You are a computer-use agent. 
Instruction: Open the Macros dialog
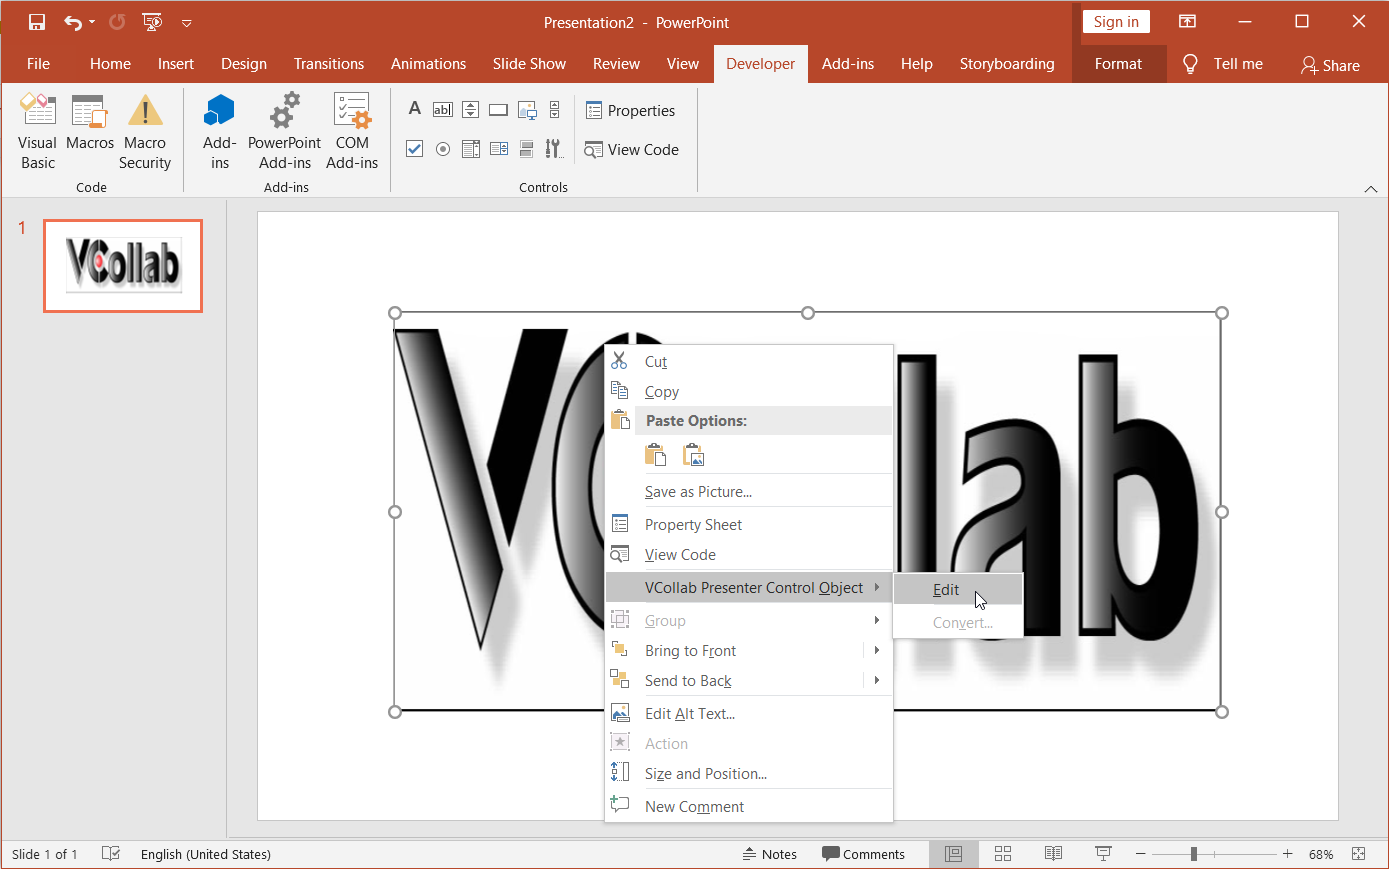tap(90, 122)
